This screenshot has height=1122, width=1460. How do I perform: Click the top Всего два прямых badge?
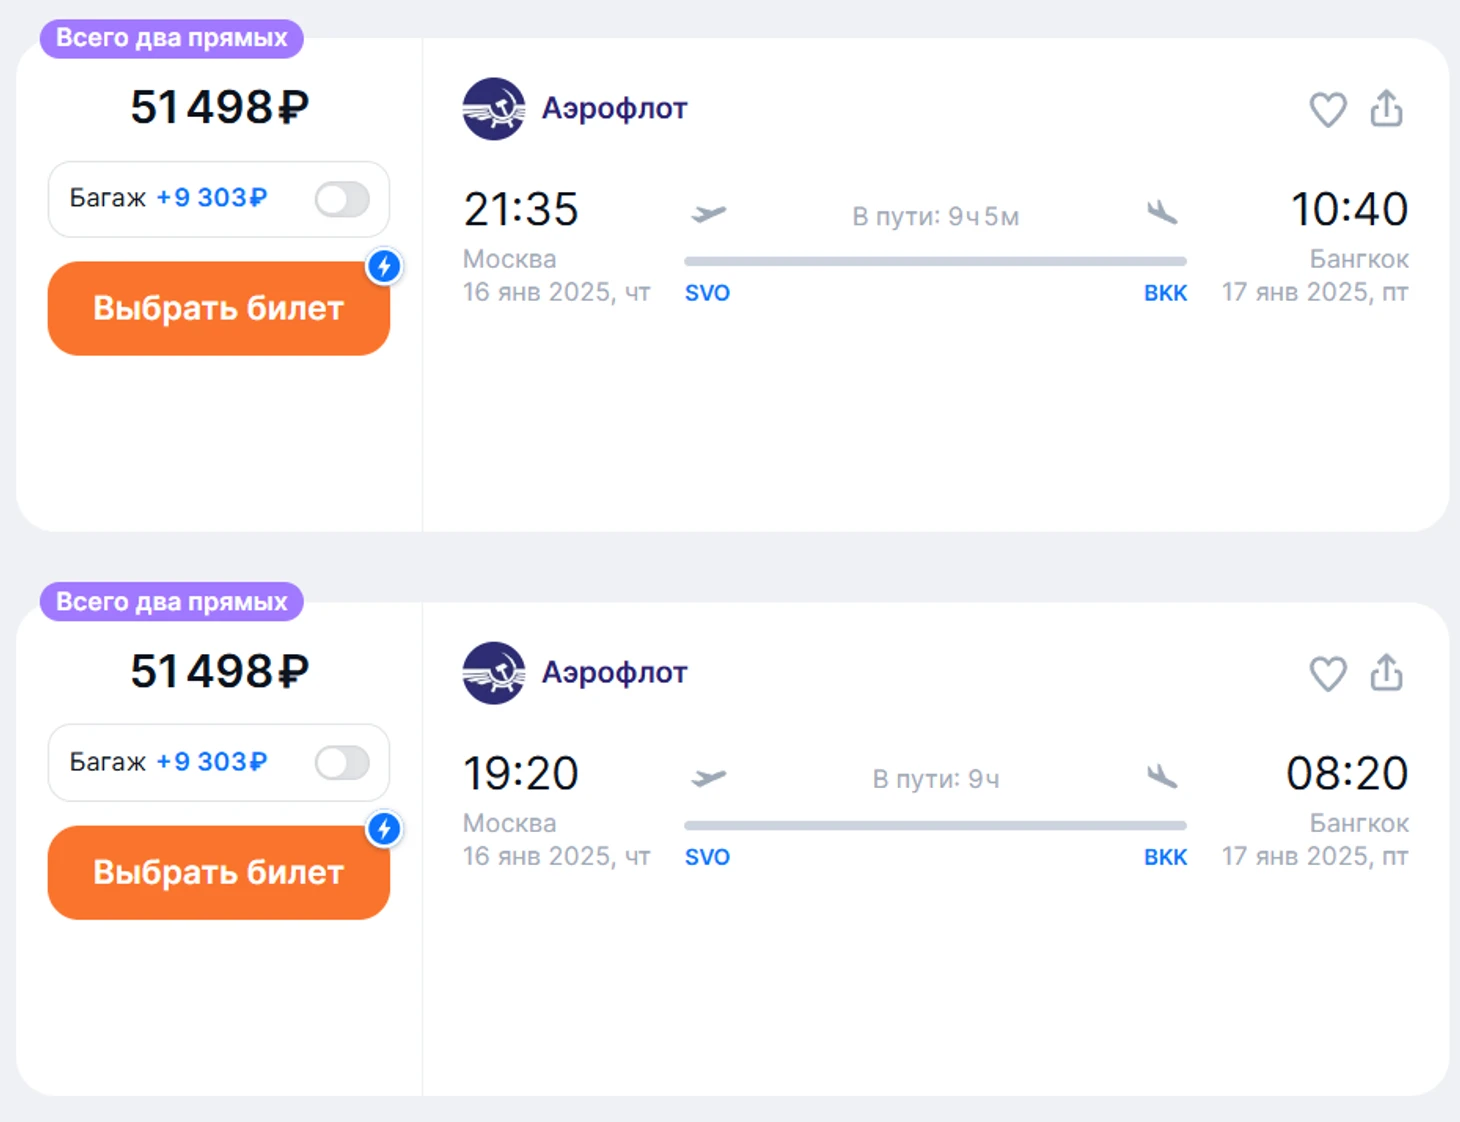tap(171, 38)
